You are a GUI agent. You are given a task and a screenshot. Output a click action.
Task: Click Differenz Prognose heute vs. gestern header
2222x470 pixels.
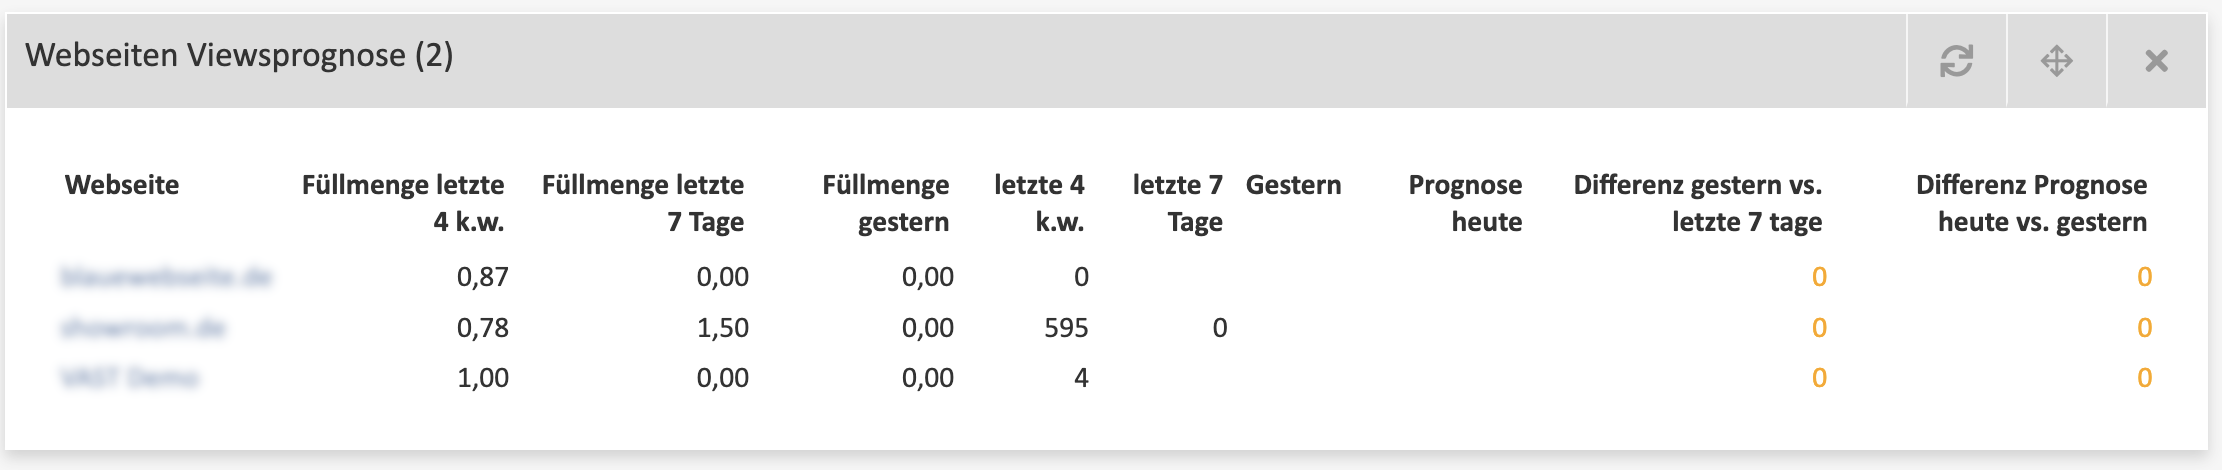coord(2031,203)
